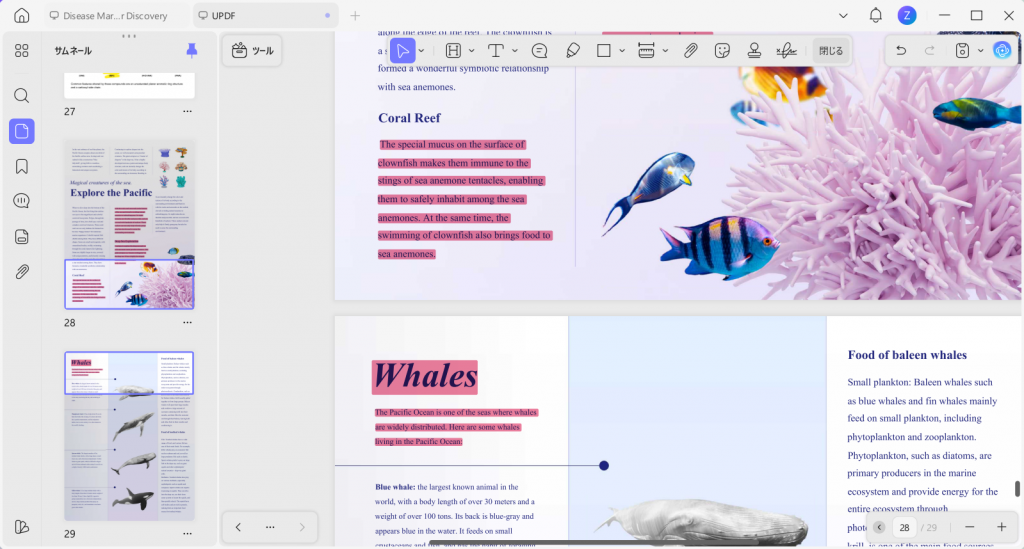Click the Coral Reef heading

tap(409, 118)
